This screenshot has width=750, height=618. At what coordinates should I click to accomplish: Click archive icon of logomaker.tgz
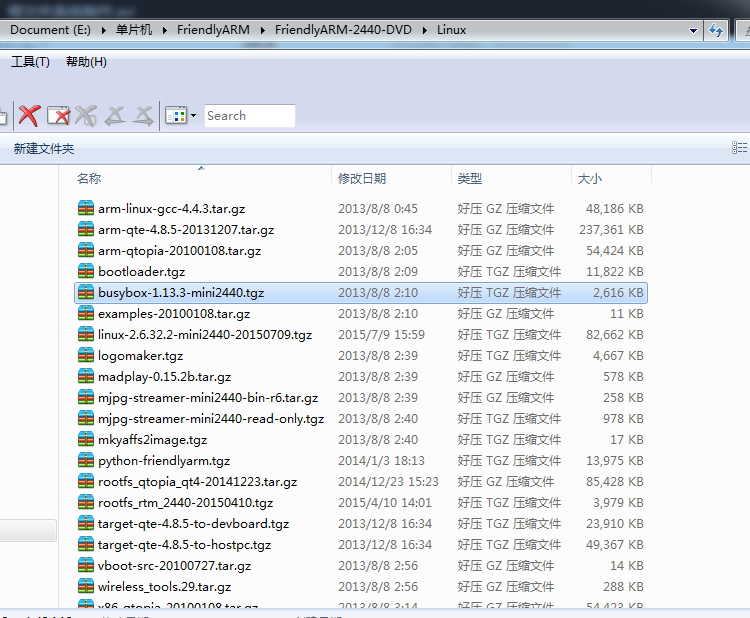(x=86, y=355)
